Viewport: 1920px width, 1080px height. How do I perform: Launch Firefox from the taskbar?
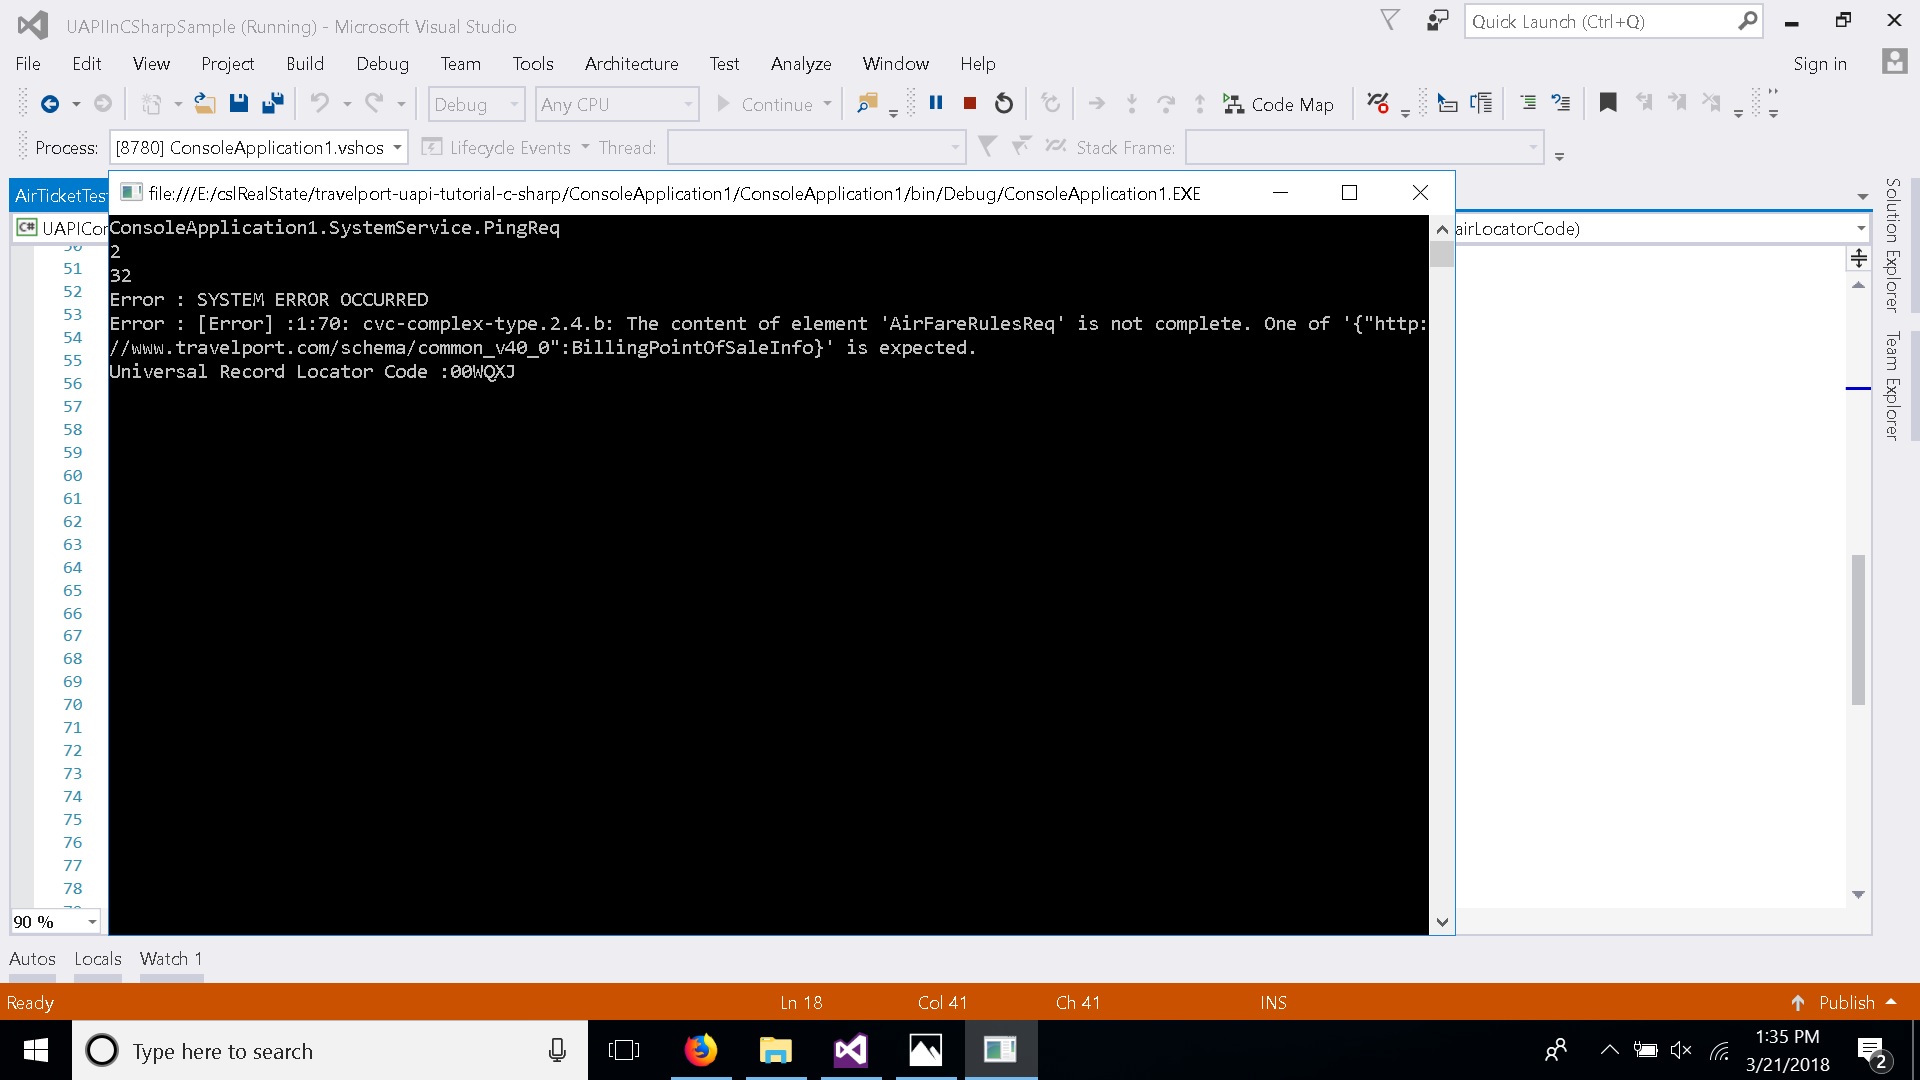(x=700, y=1050)
